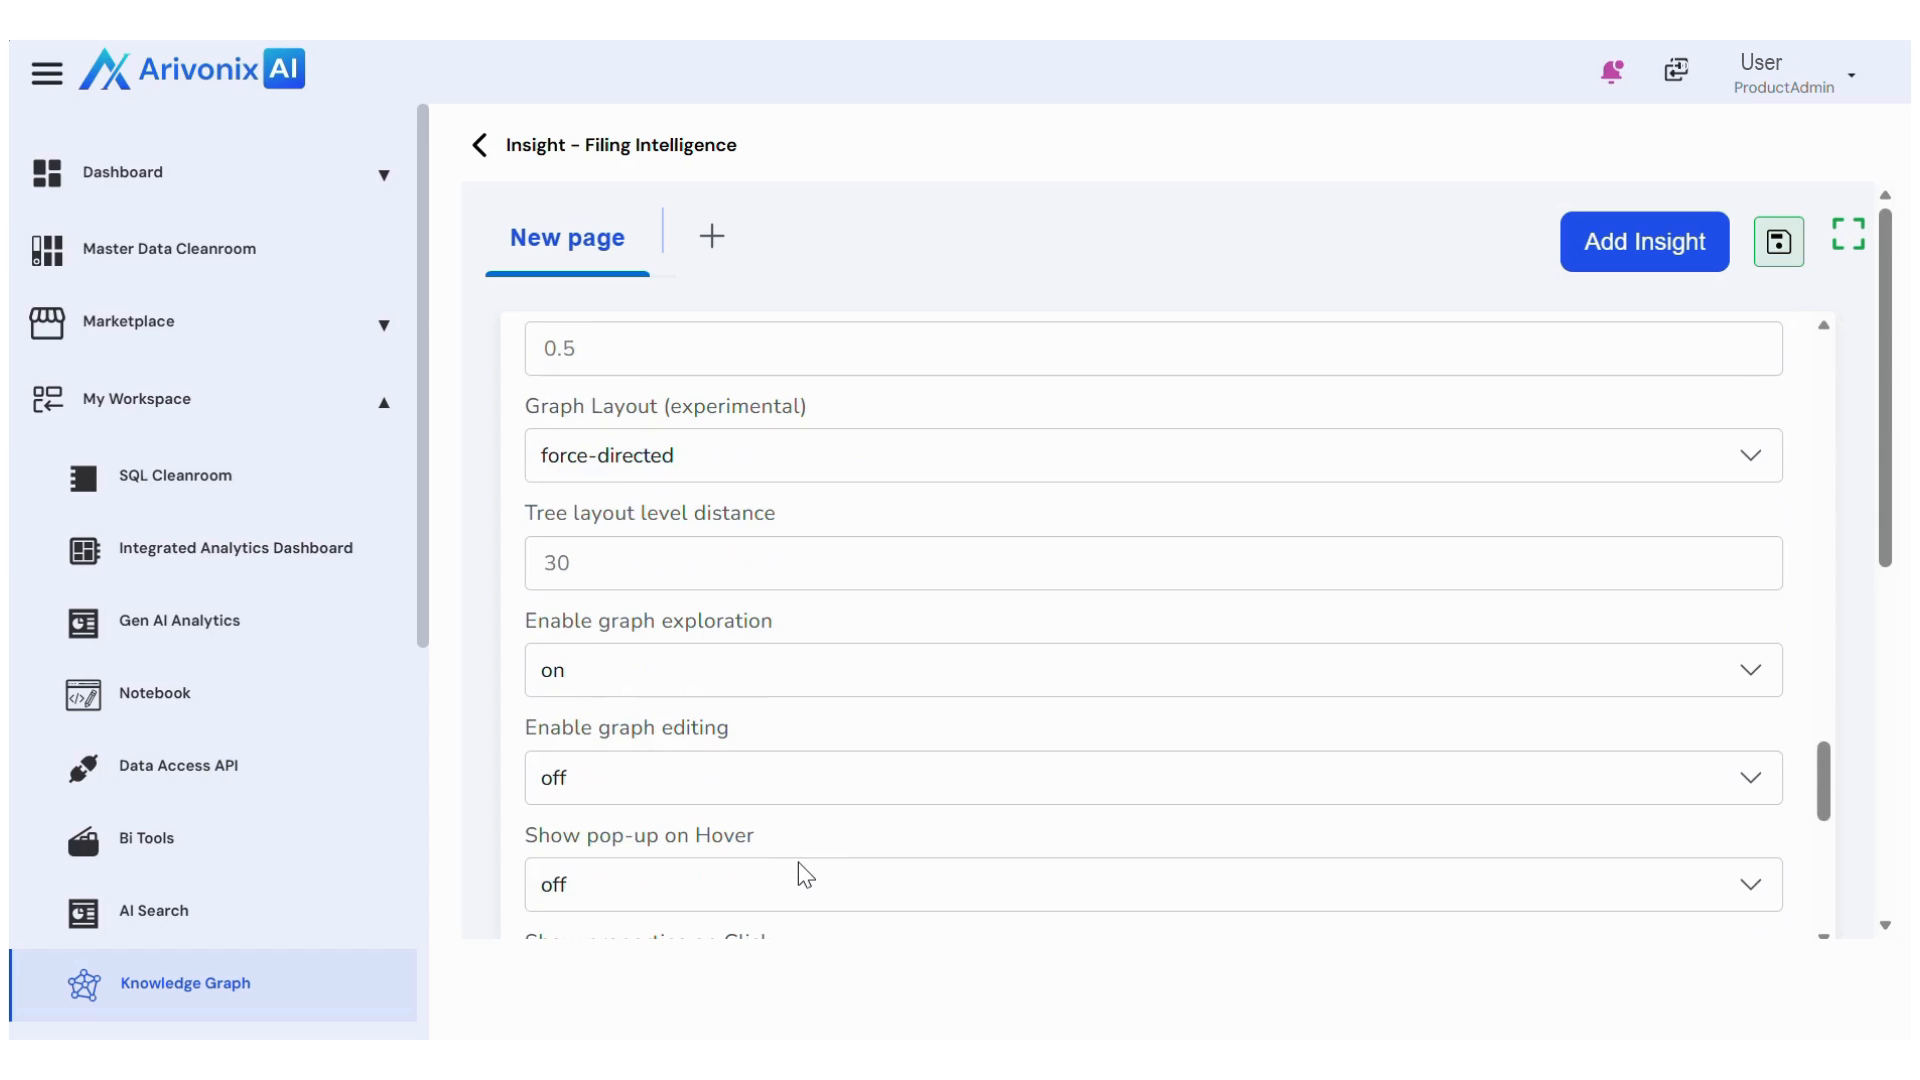The width and height of the screenshot is (1920, 1080).
Task: Collapse the My Workspace section
Action: click(x=383, y=402)
